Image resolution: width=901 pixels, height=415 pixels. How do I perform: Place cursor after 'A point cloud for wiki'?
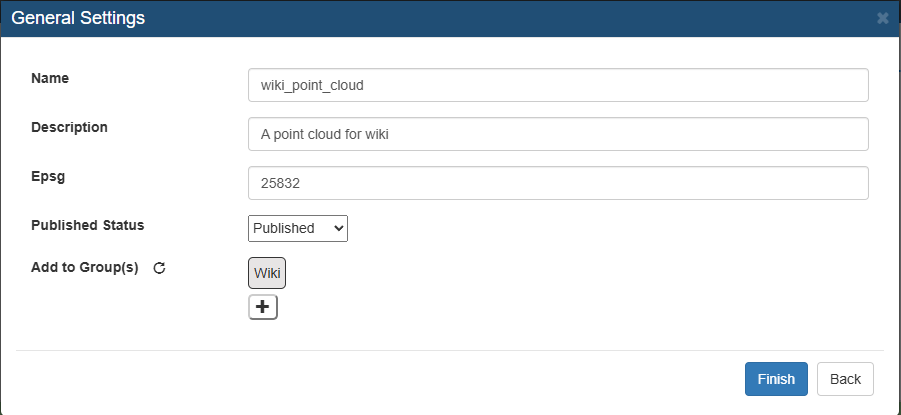[x=390, y=134]
